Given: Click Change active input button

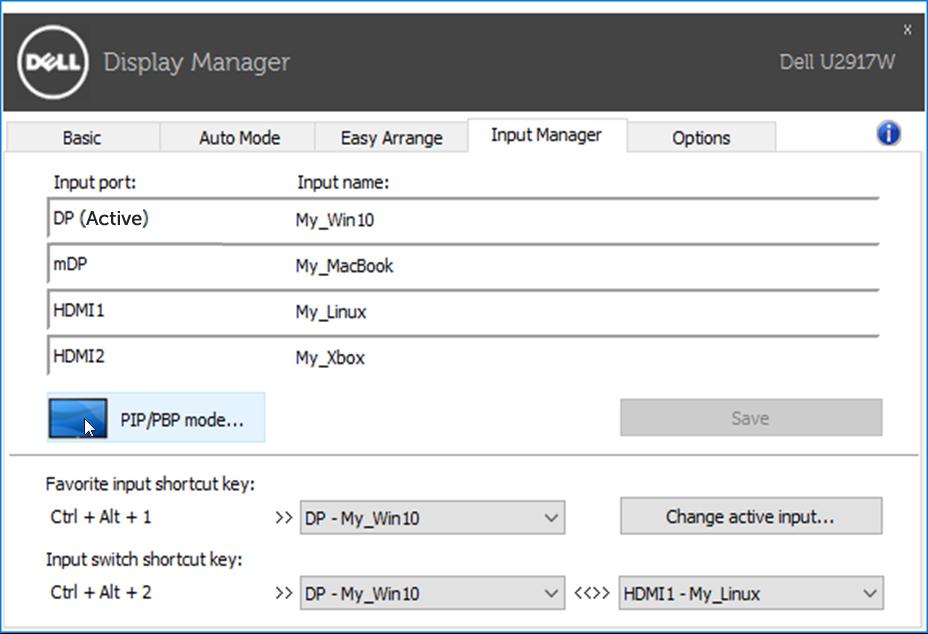Looking at the screenshot, I should [751, 516].
